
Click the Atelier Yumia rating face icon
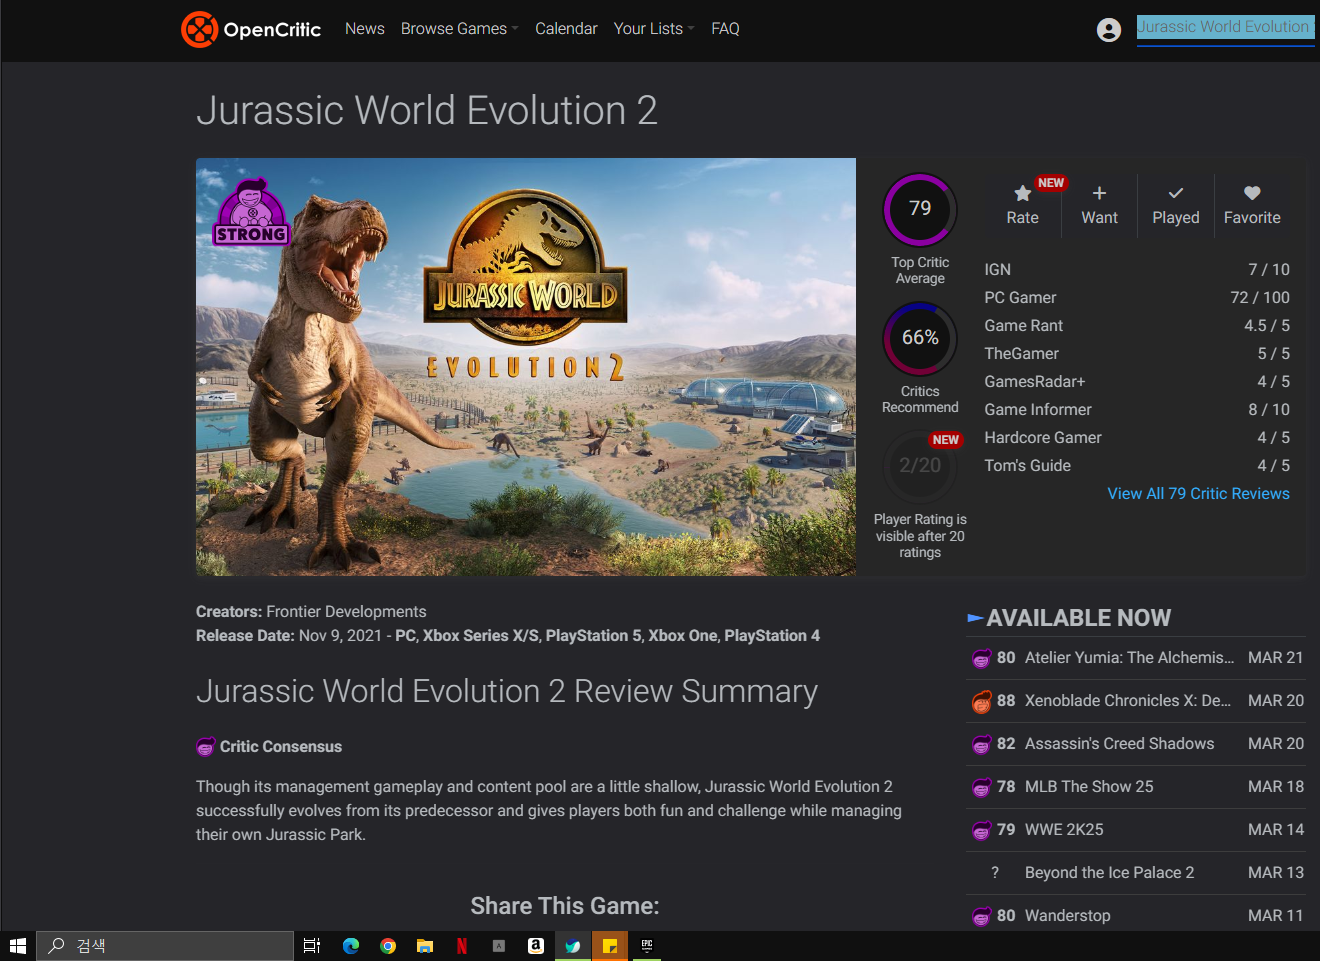(x=982, y=658)
